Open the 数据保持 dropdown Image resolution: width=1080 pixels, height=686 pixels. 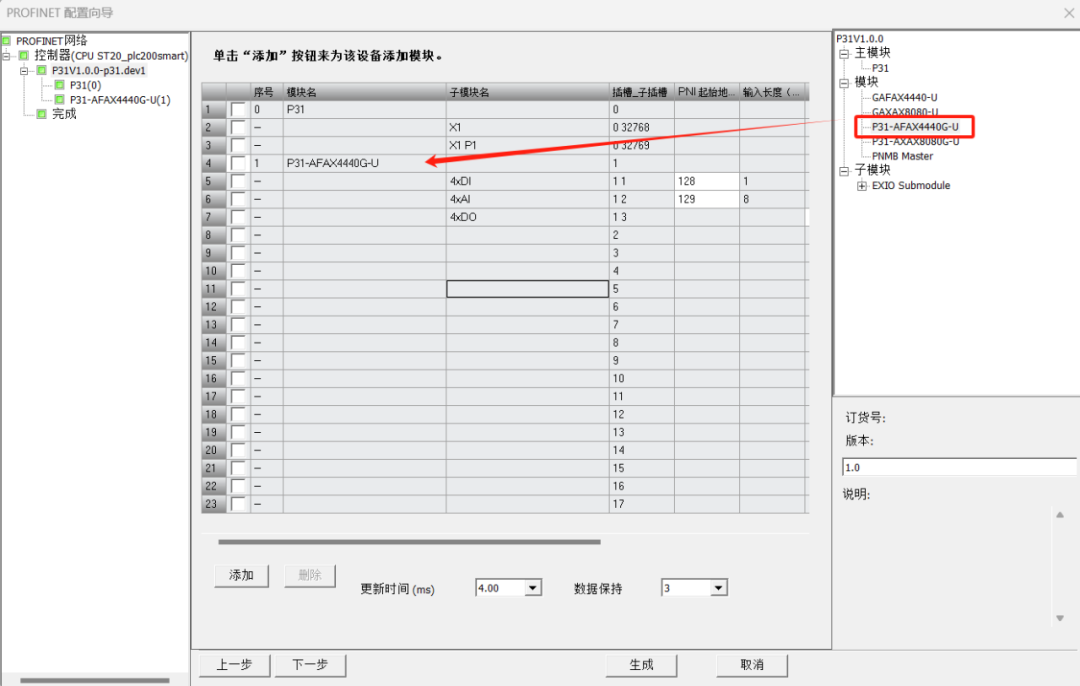(x=718, y=588)
